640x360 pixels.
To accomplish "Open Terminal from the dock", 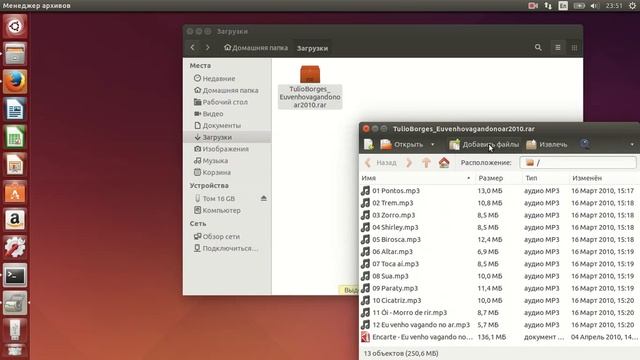I will coord(15,275).
